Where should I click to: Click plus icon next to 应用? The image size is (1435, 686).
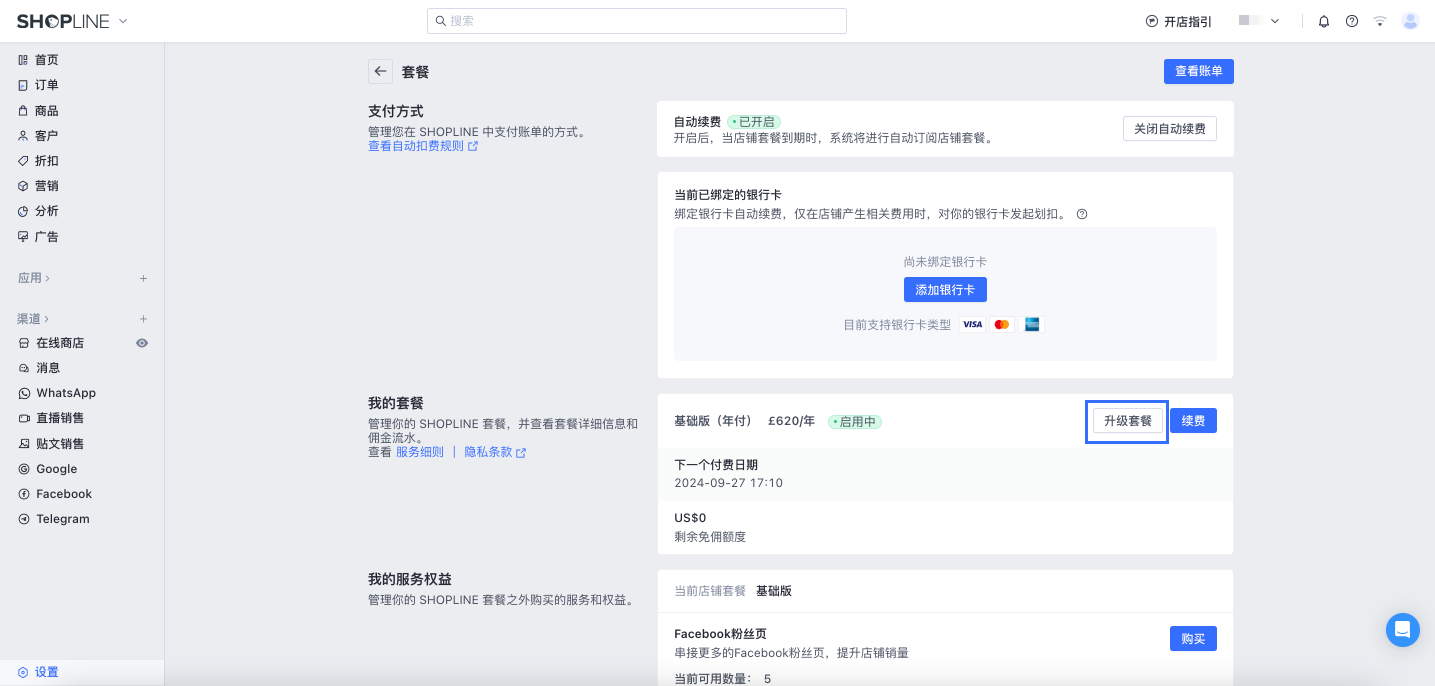[143, 278]
